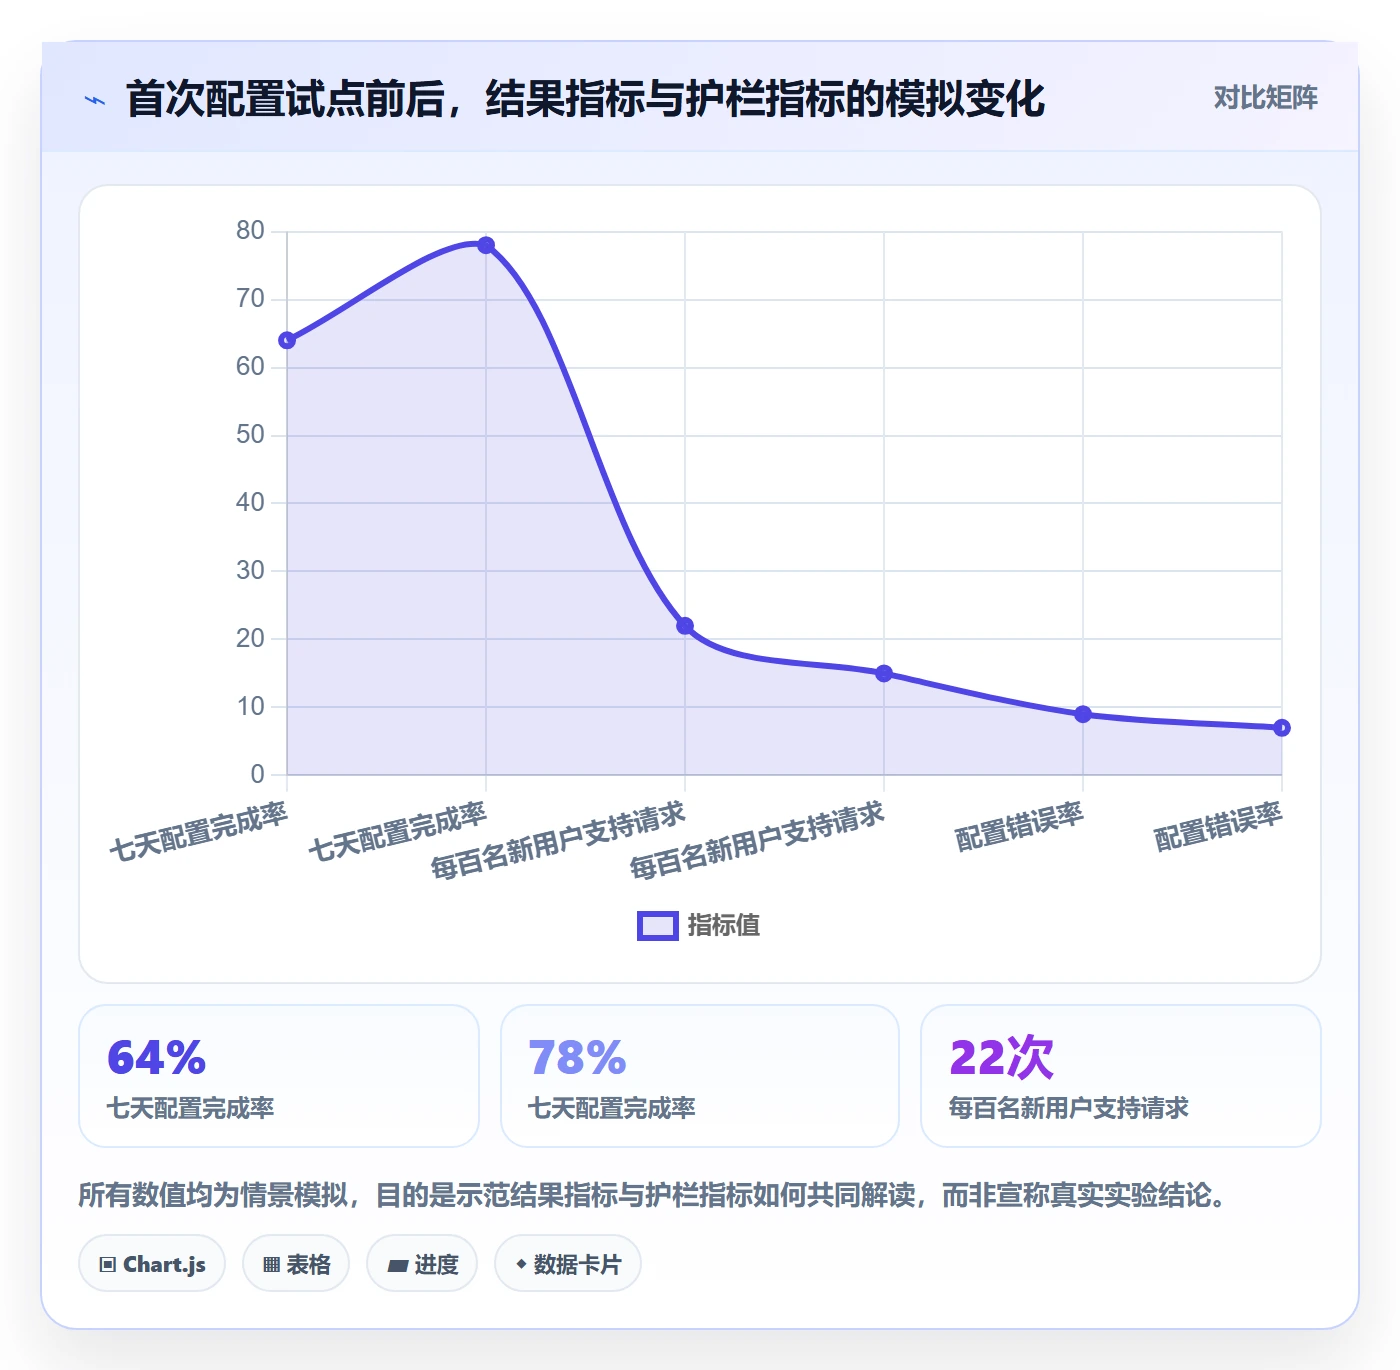Viewport: 1400px width, 1370px height.
Task: Toggle the 指标值 legend swatch
Action: coord(658,926)
